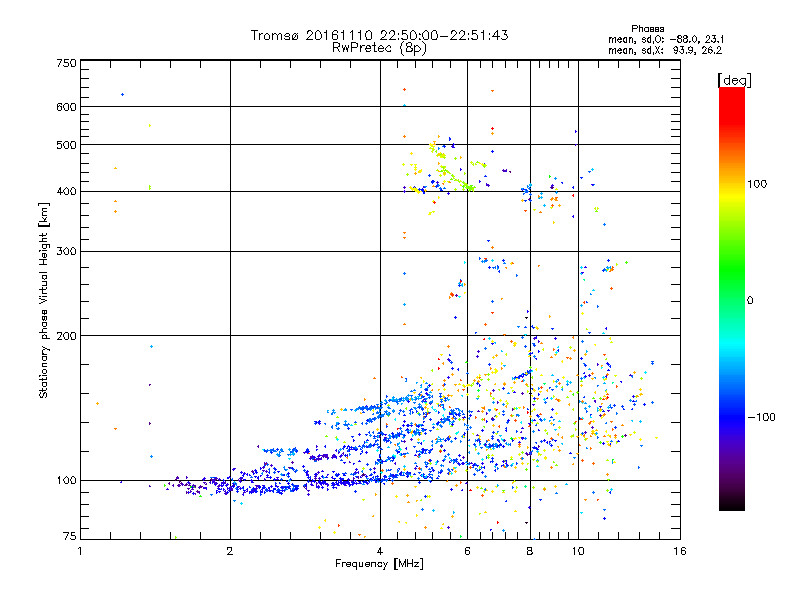The width and height of the screenshot is (800, 600).
Task: Click the y-axis tick label '75'
Action: 70,536
